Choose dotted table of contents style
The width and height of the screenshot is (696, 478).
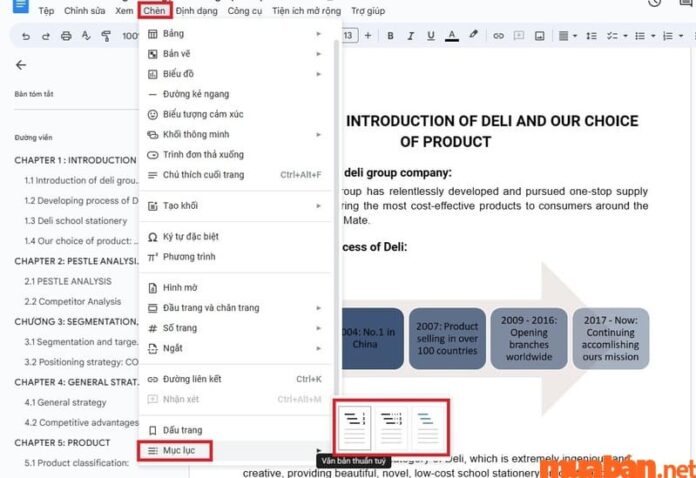click(391, 427)
